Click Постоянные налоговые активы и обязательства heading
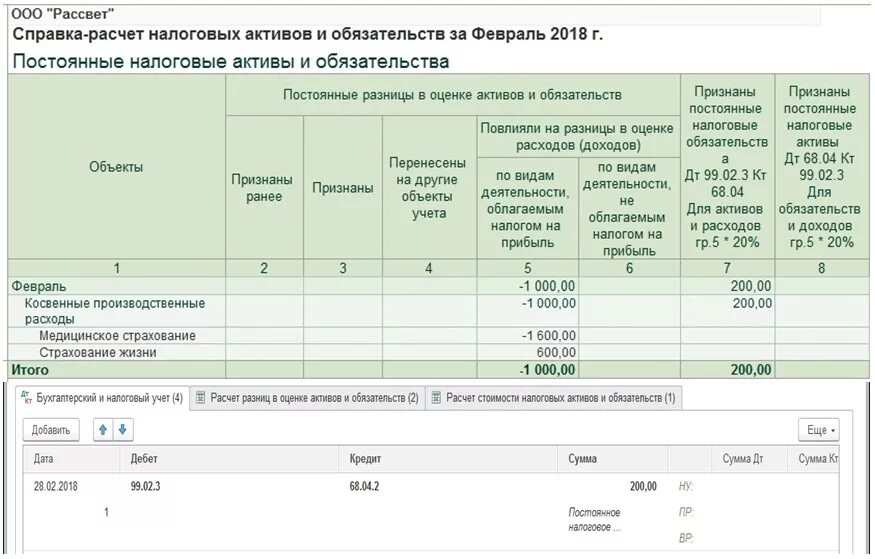Screen dimensions: 875x559 [230, 61]
